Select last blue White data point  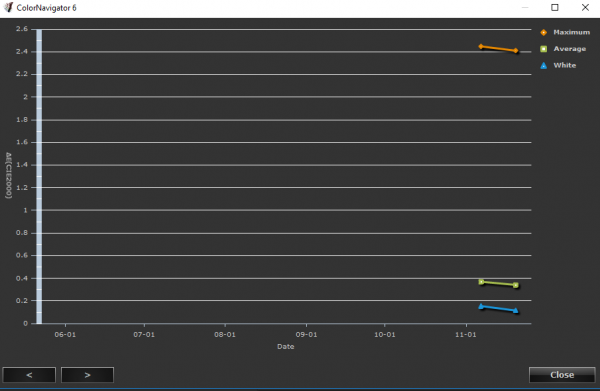515,310
